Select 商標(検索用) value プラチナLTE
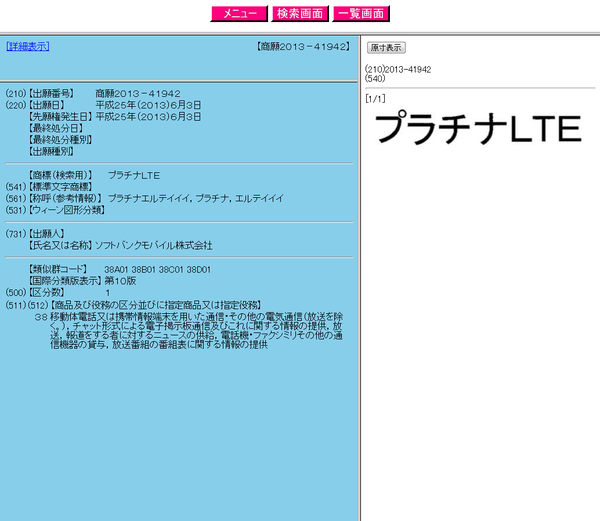The width and height of the screenshot is (600, 521). tap(134, 175)
